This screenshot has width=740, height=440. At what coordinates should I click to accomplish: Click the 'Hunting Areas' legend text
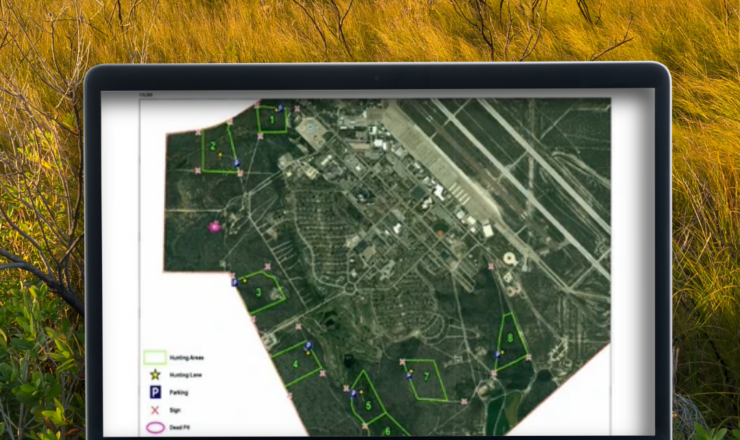click(x=187, y=358)
